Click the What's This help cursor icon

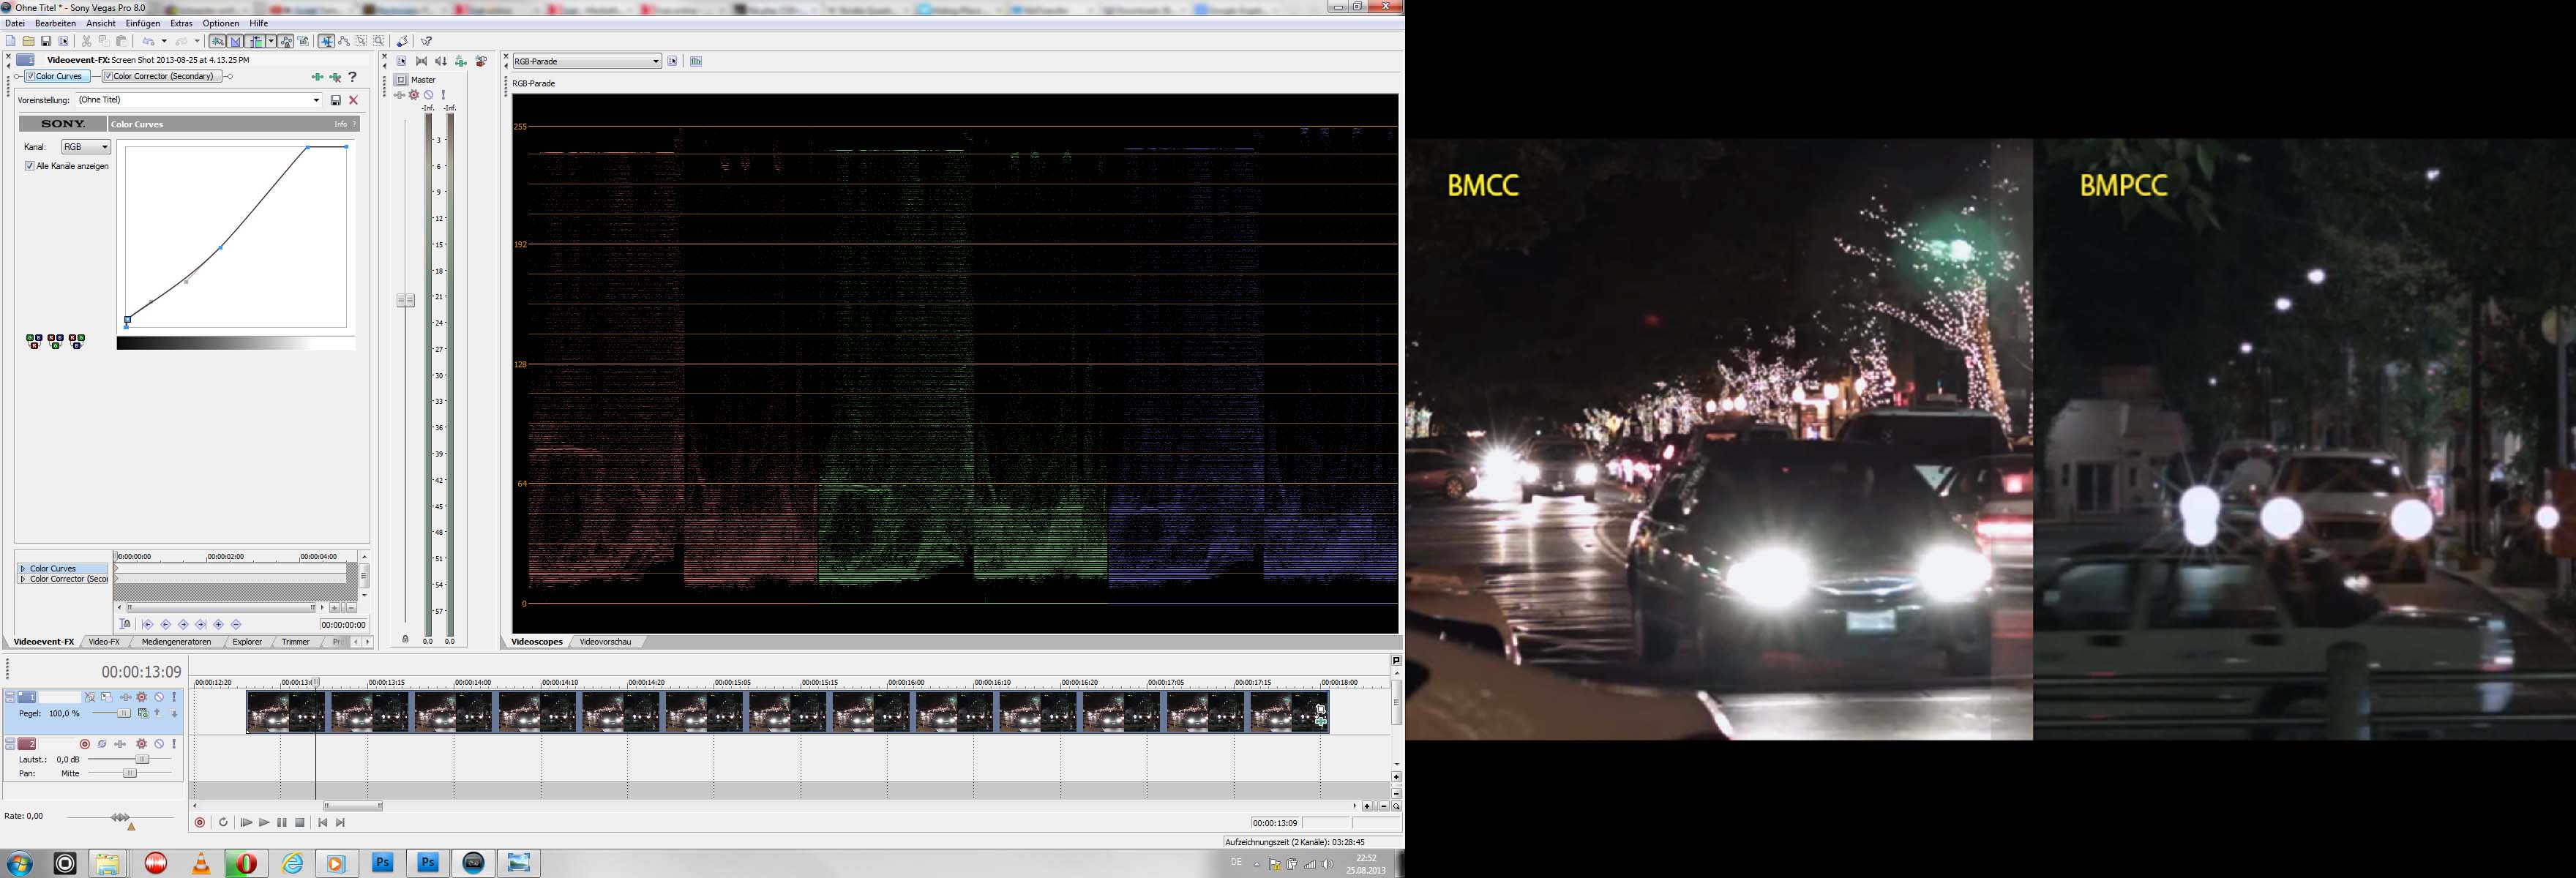point(426,41)
